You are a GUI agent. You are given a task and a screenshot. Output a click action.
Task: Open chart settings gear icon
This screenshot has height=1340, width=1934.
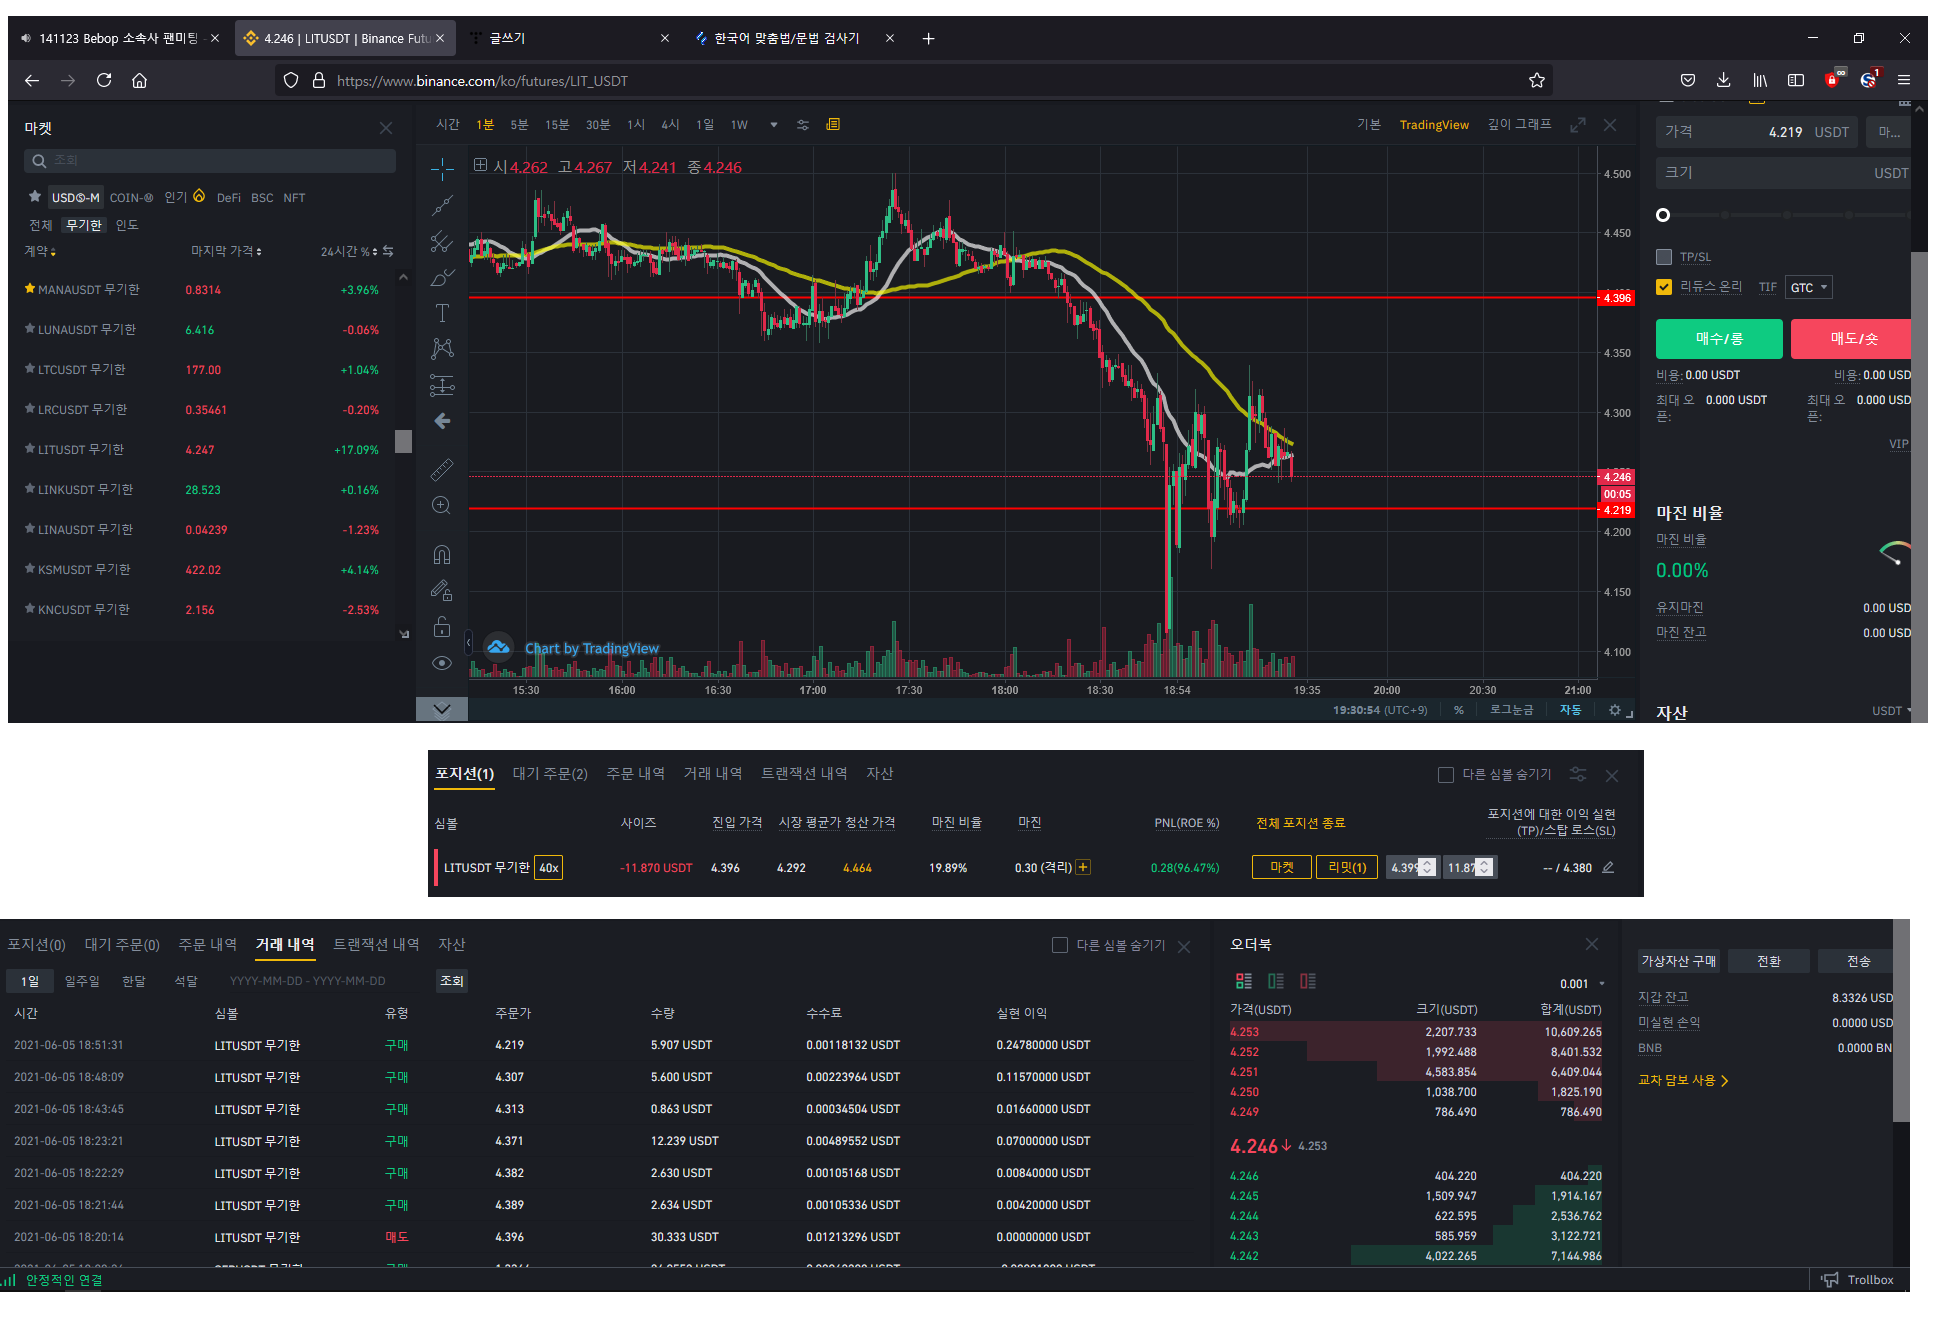pyautogui.click(x=1614, y=710)
